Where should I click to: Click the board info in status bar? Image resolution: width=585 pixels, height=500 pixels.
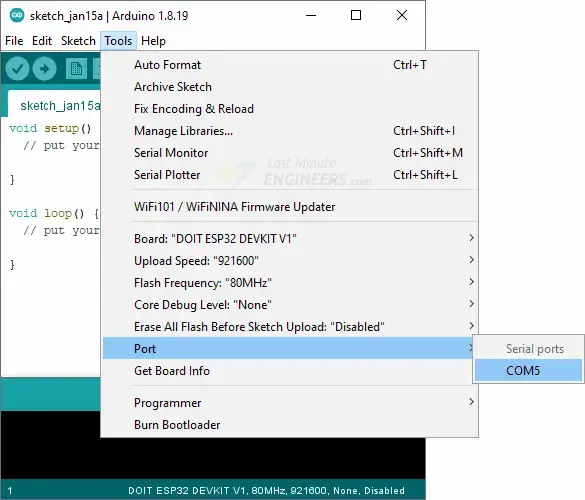pos(266,490)
